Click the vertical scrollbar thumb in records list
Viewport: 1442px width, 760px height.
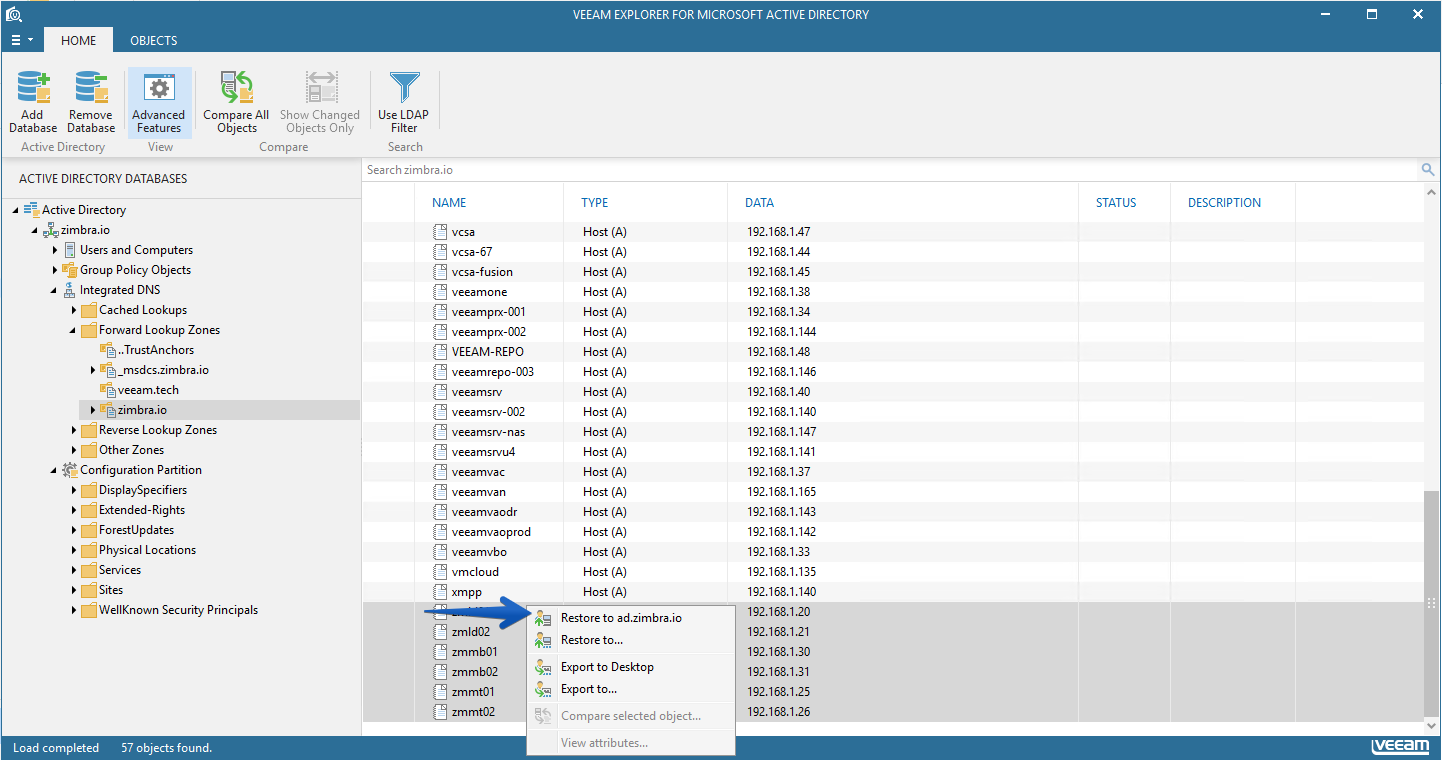click(1432, 603)
